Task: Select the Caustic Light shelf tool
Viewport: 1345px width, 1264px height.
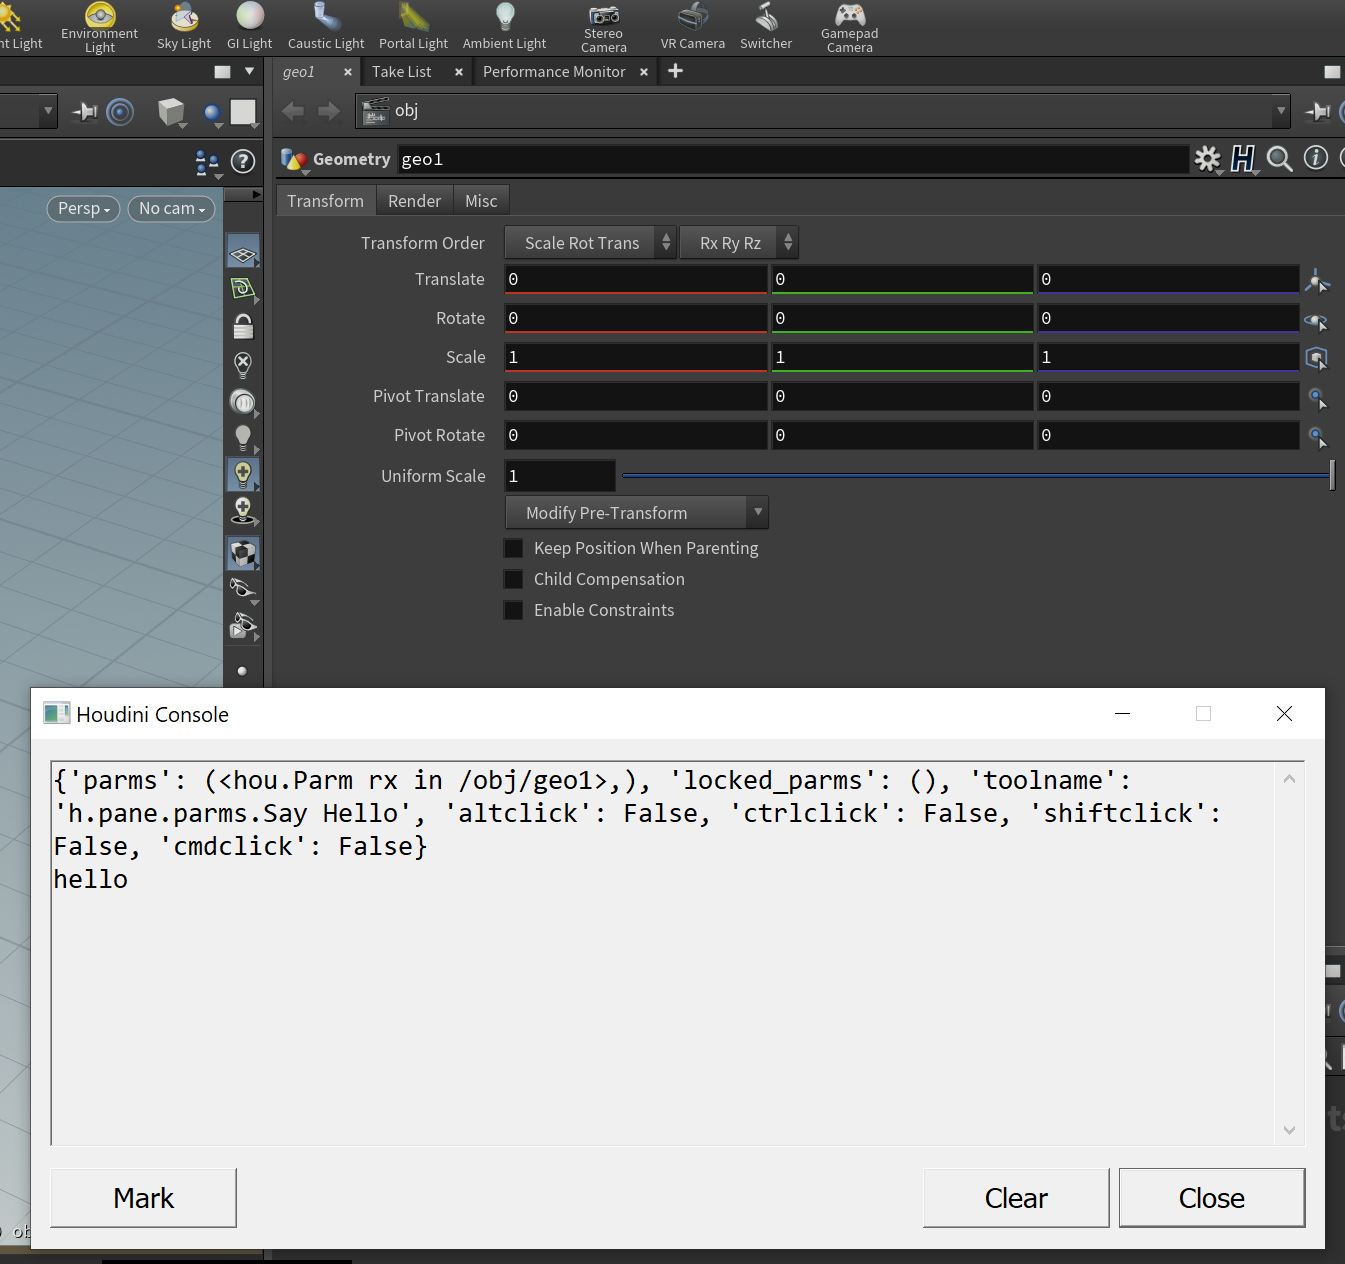Action: (x=326, y=27)
